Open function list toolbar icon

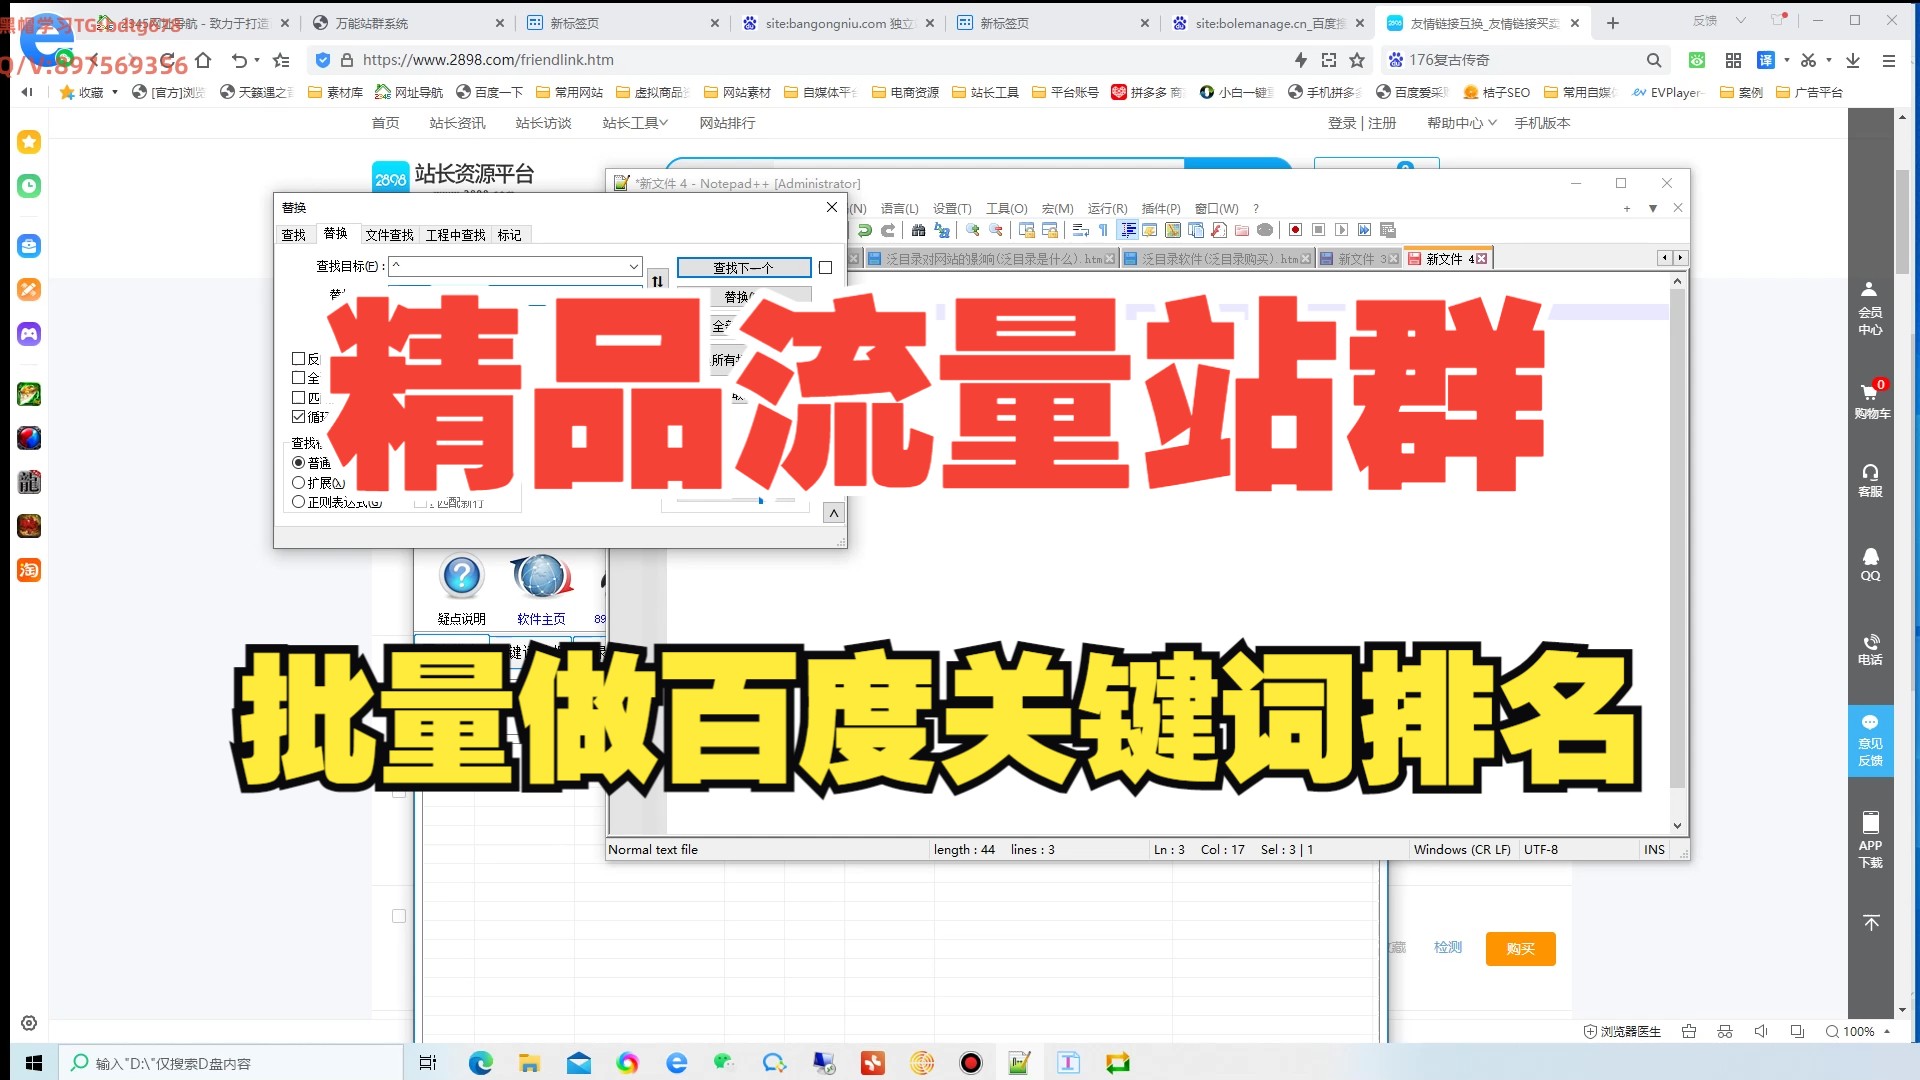coord(1219,230)
